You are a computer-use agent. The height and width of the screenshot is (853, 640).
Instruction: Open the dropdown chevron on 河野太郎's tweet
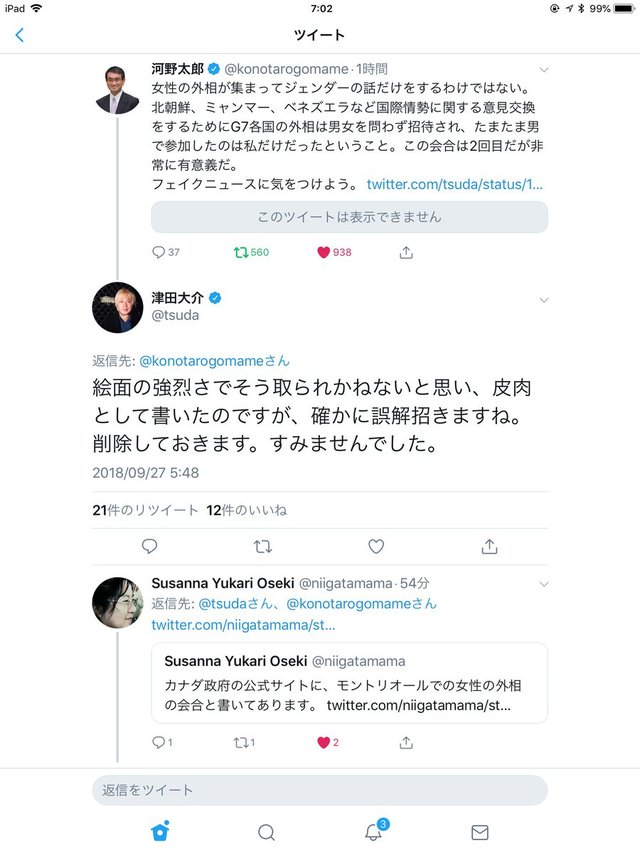[x=543, y=70]
